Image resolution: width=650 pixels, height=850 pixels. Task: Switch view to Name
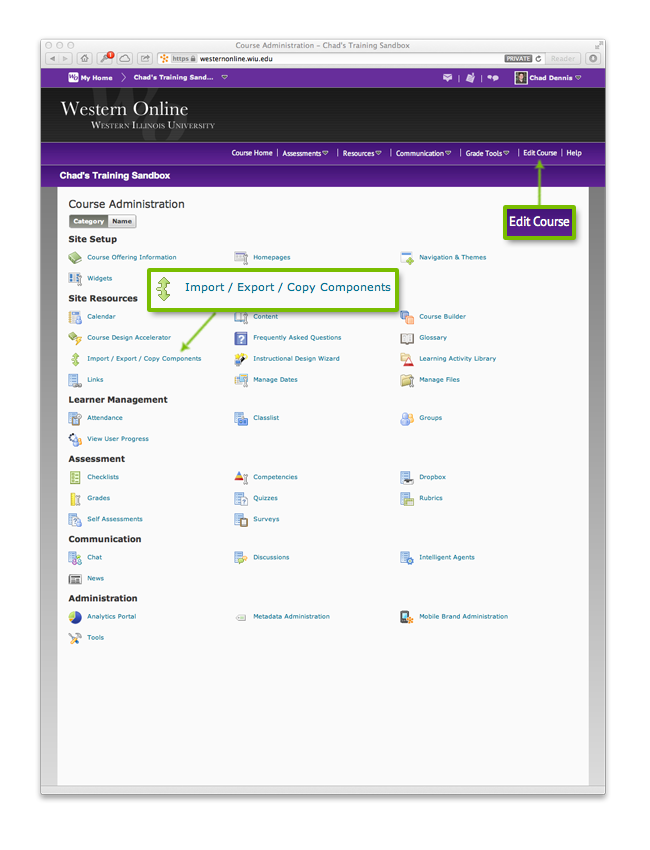tap(122, 221)
